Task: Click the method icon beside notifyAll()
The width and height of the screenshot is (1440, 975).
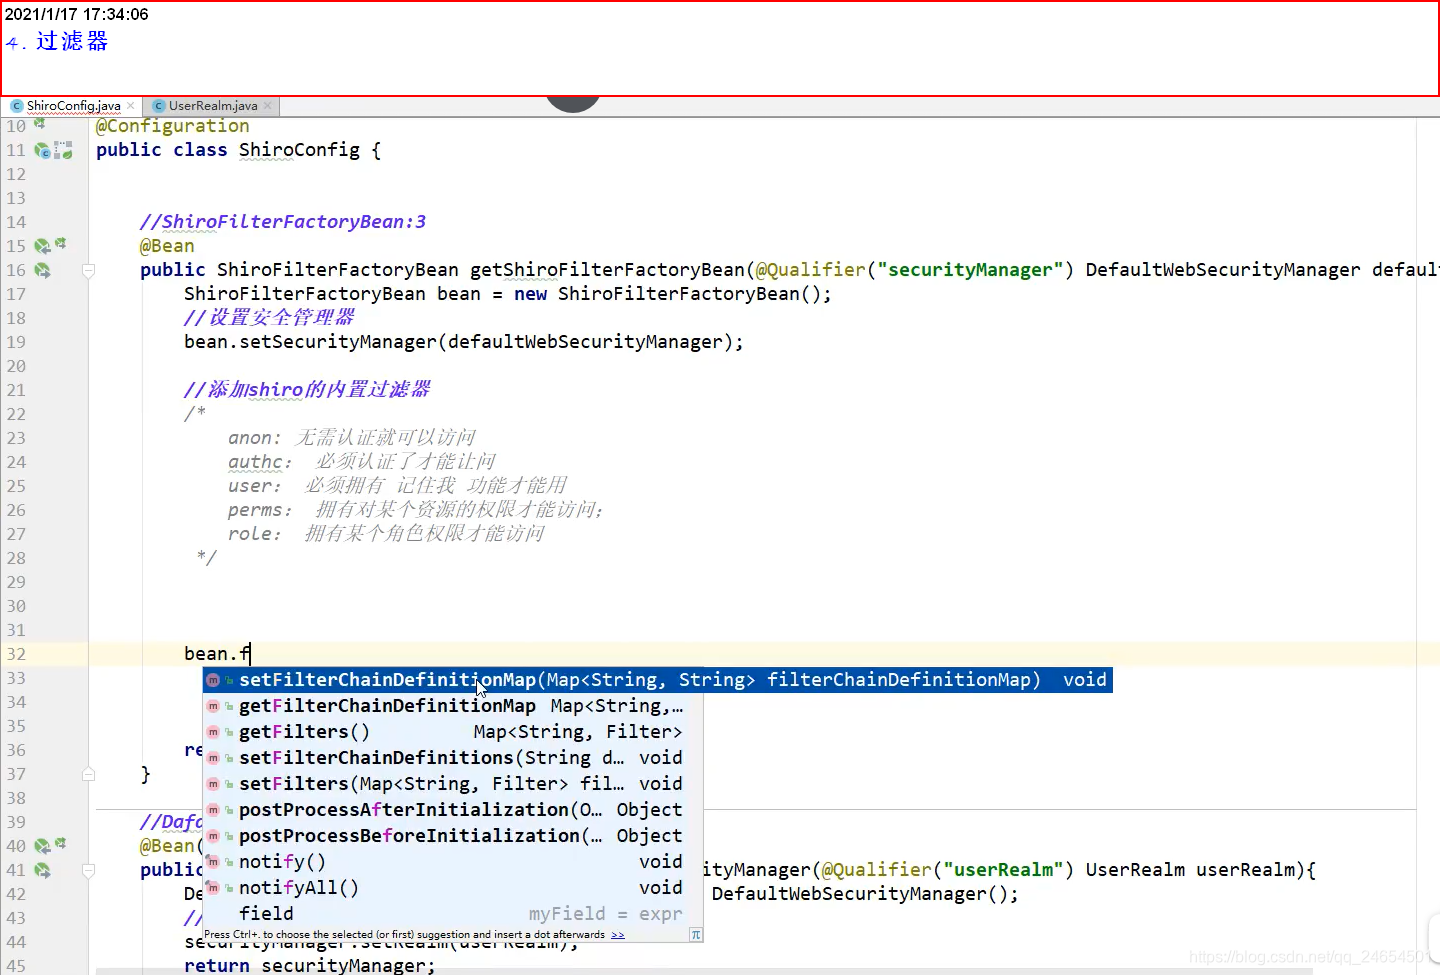Action: point(213,888)
